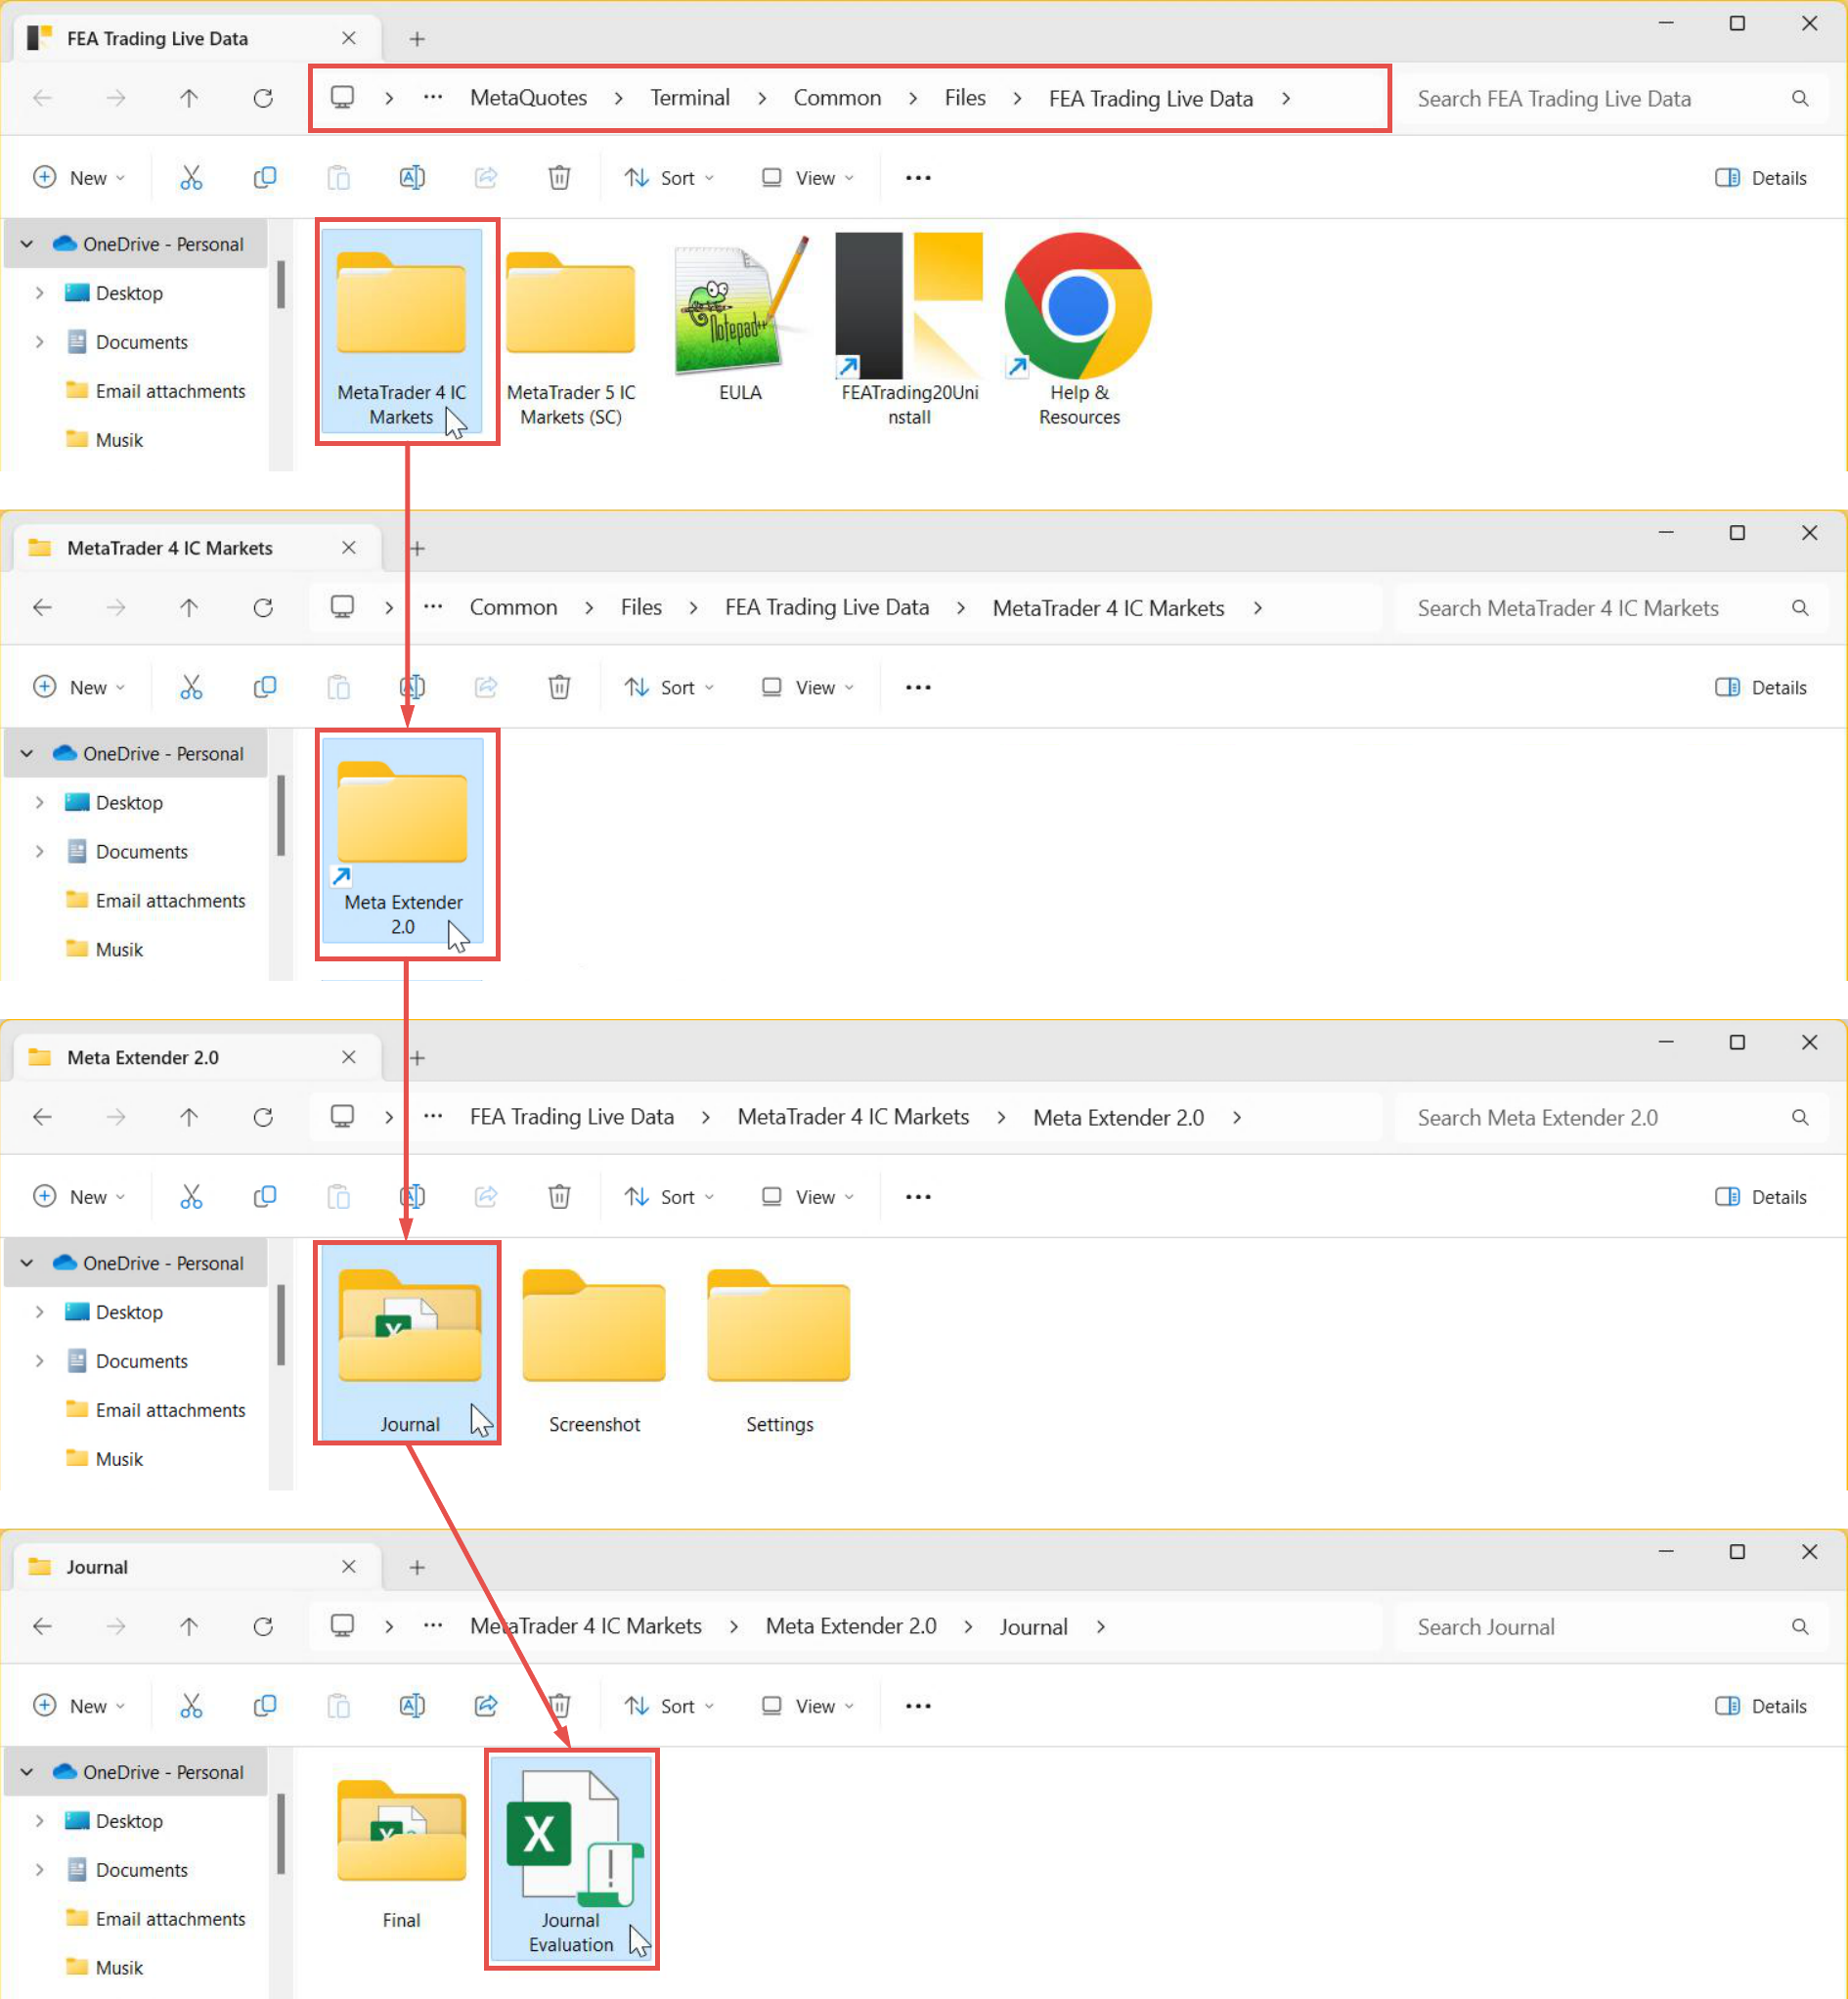Expand Desktop tree node in FEA Trading Live Data window

point(39,293)
